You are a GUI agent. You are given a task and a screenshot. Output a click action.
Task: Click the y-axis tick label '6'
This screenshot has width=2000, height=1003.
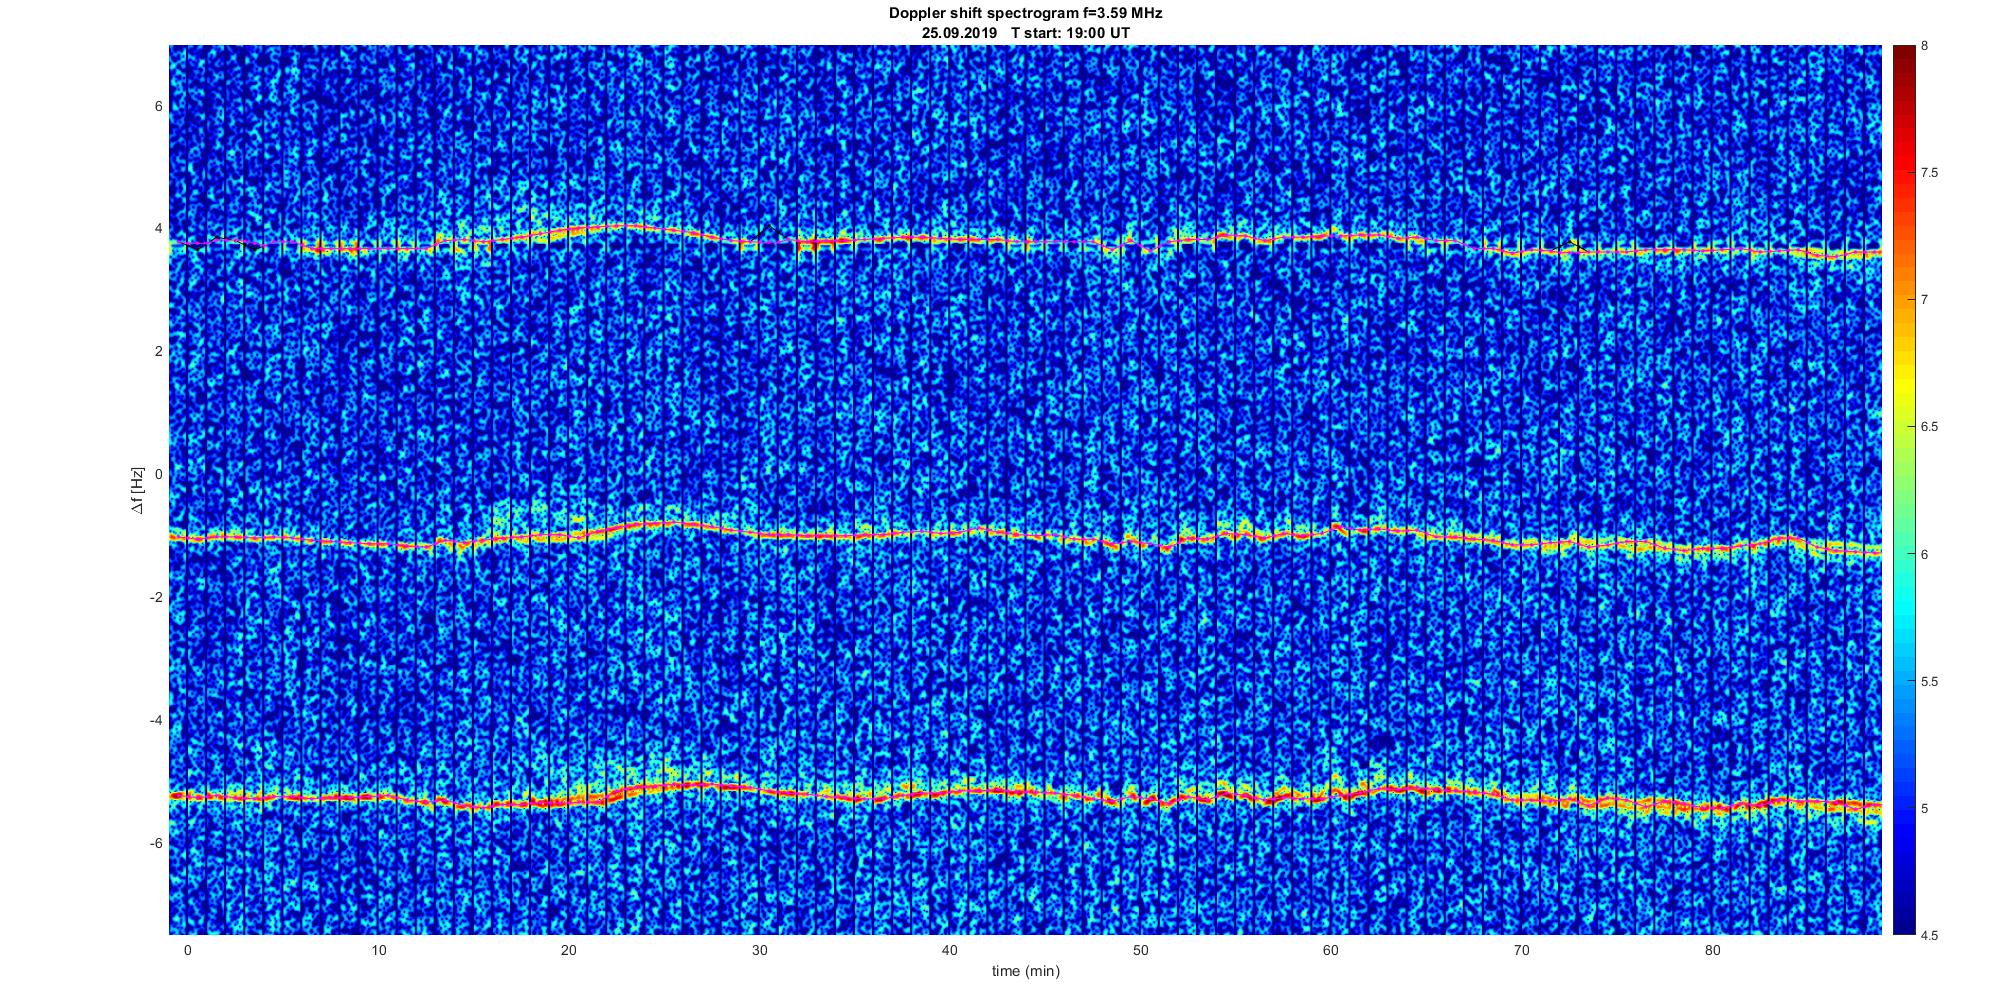(x=157, y=106)
